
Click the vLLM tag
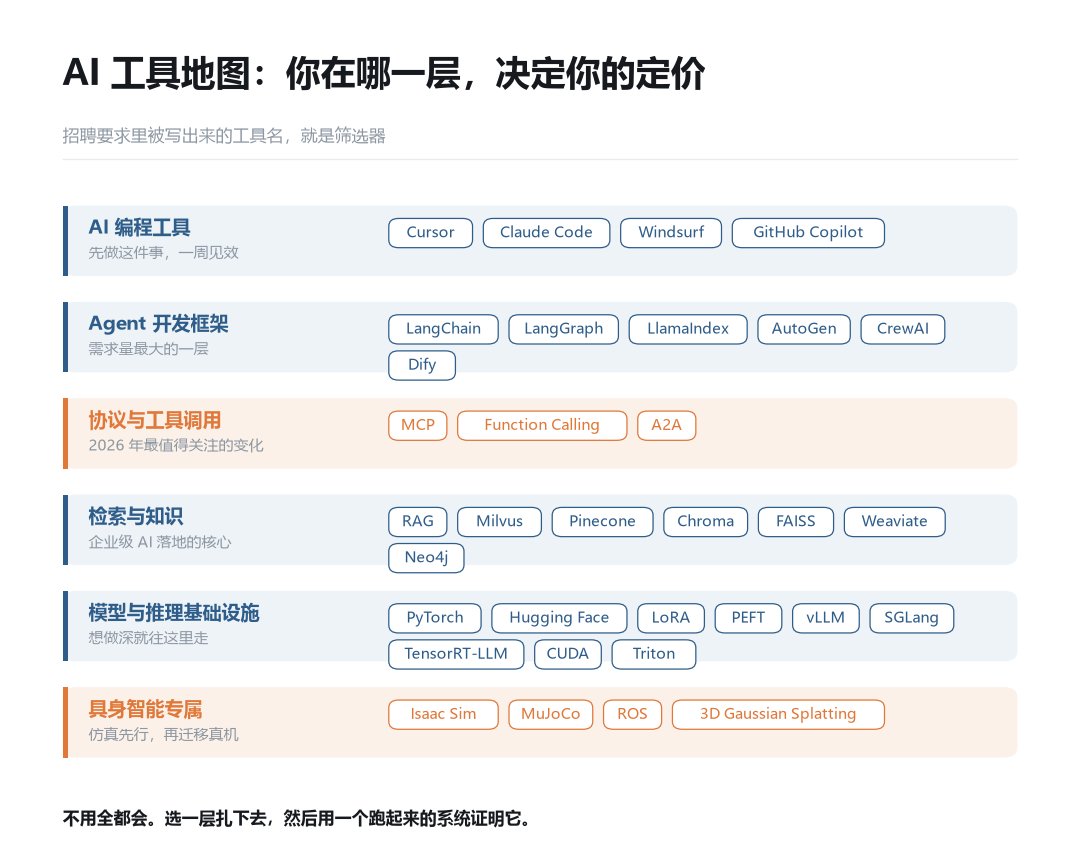coord(826,618)
